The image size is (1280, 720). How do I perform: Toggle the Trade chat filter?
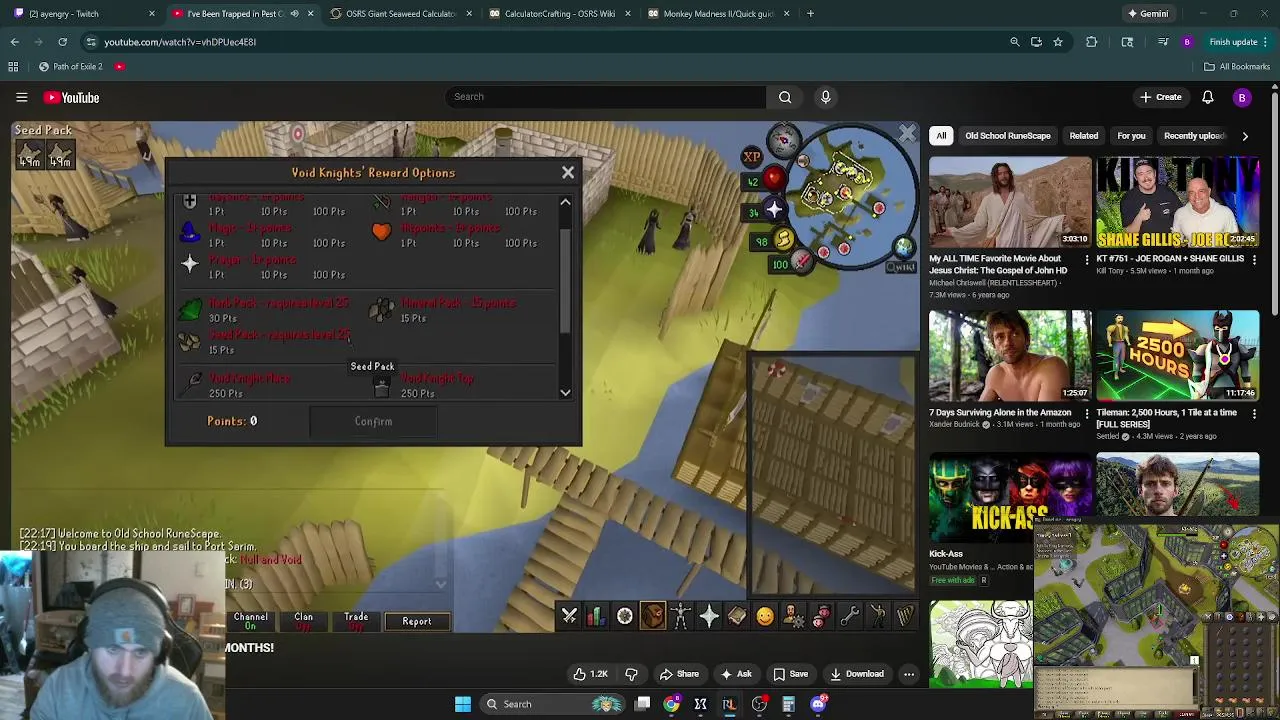pos(356,621)
